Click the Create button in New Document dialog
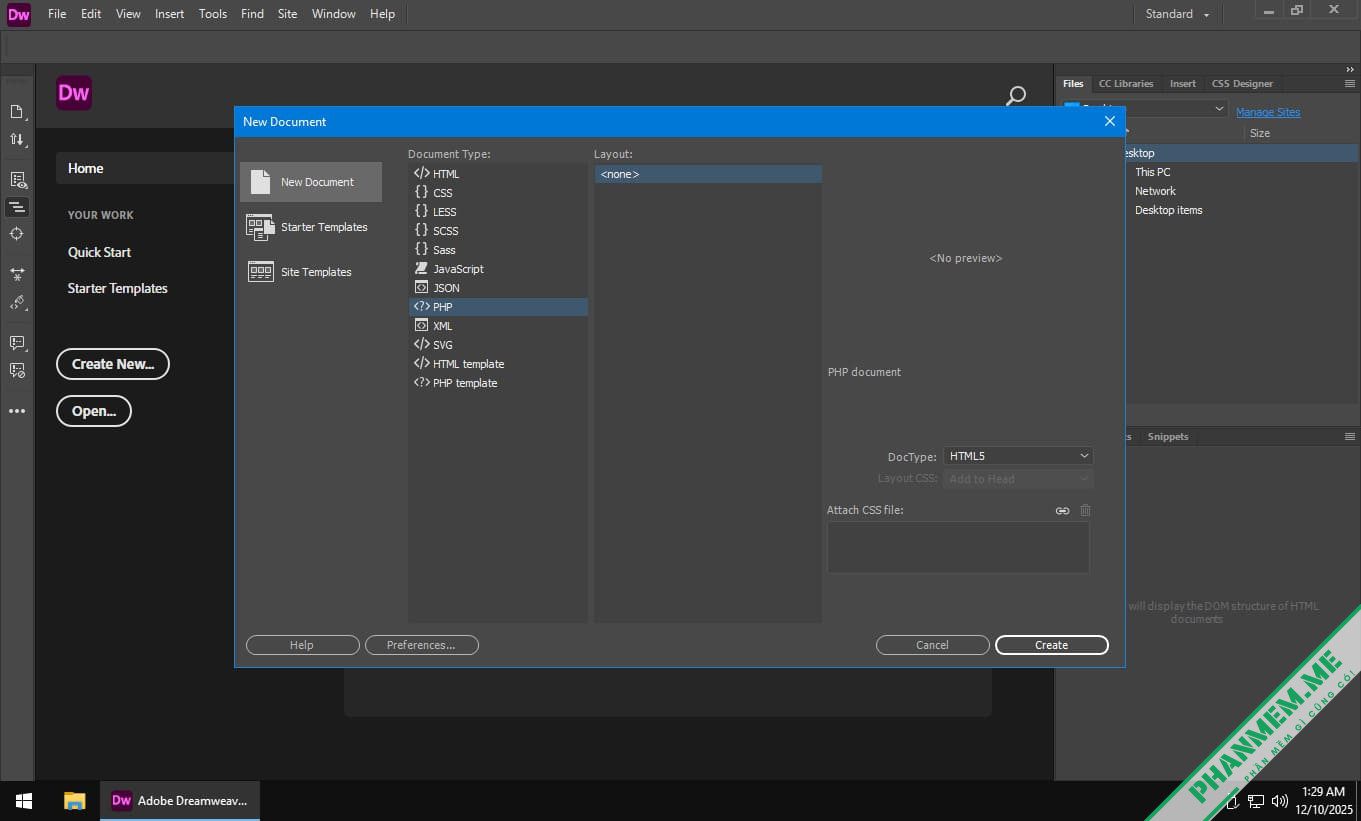Viewport: 1361px width, 821px height. tap(1052, 645)
